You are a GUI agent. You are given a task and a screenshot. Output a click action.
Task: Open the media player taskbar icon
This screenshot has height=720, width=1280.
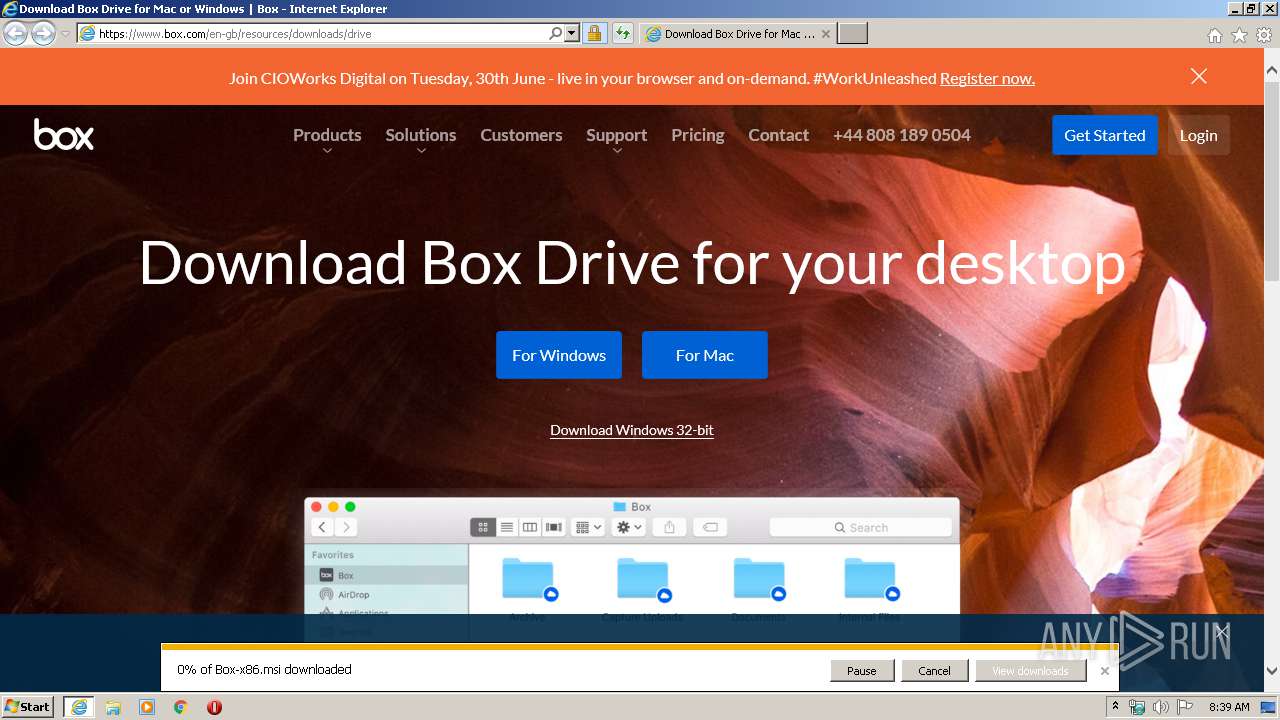click(147, 707)
